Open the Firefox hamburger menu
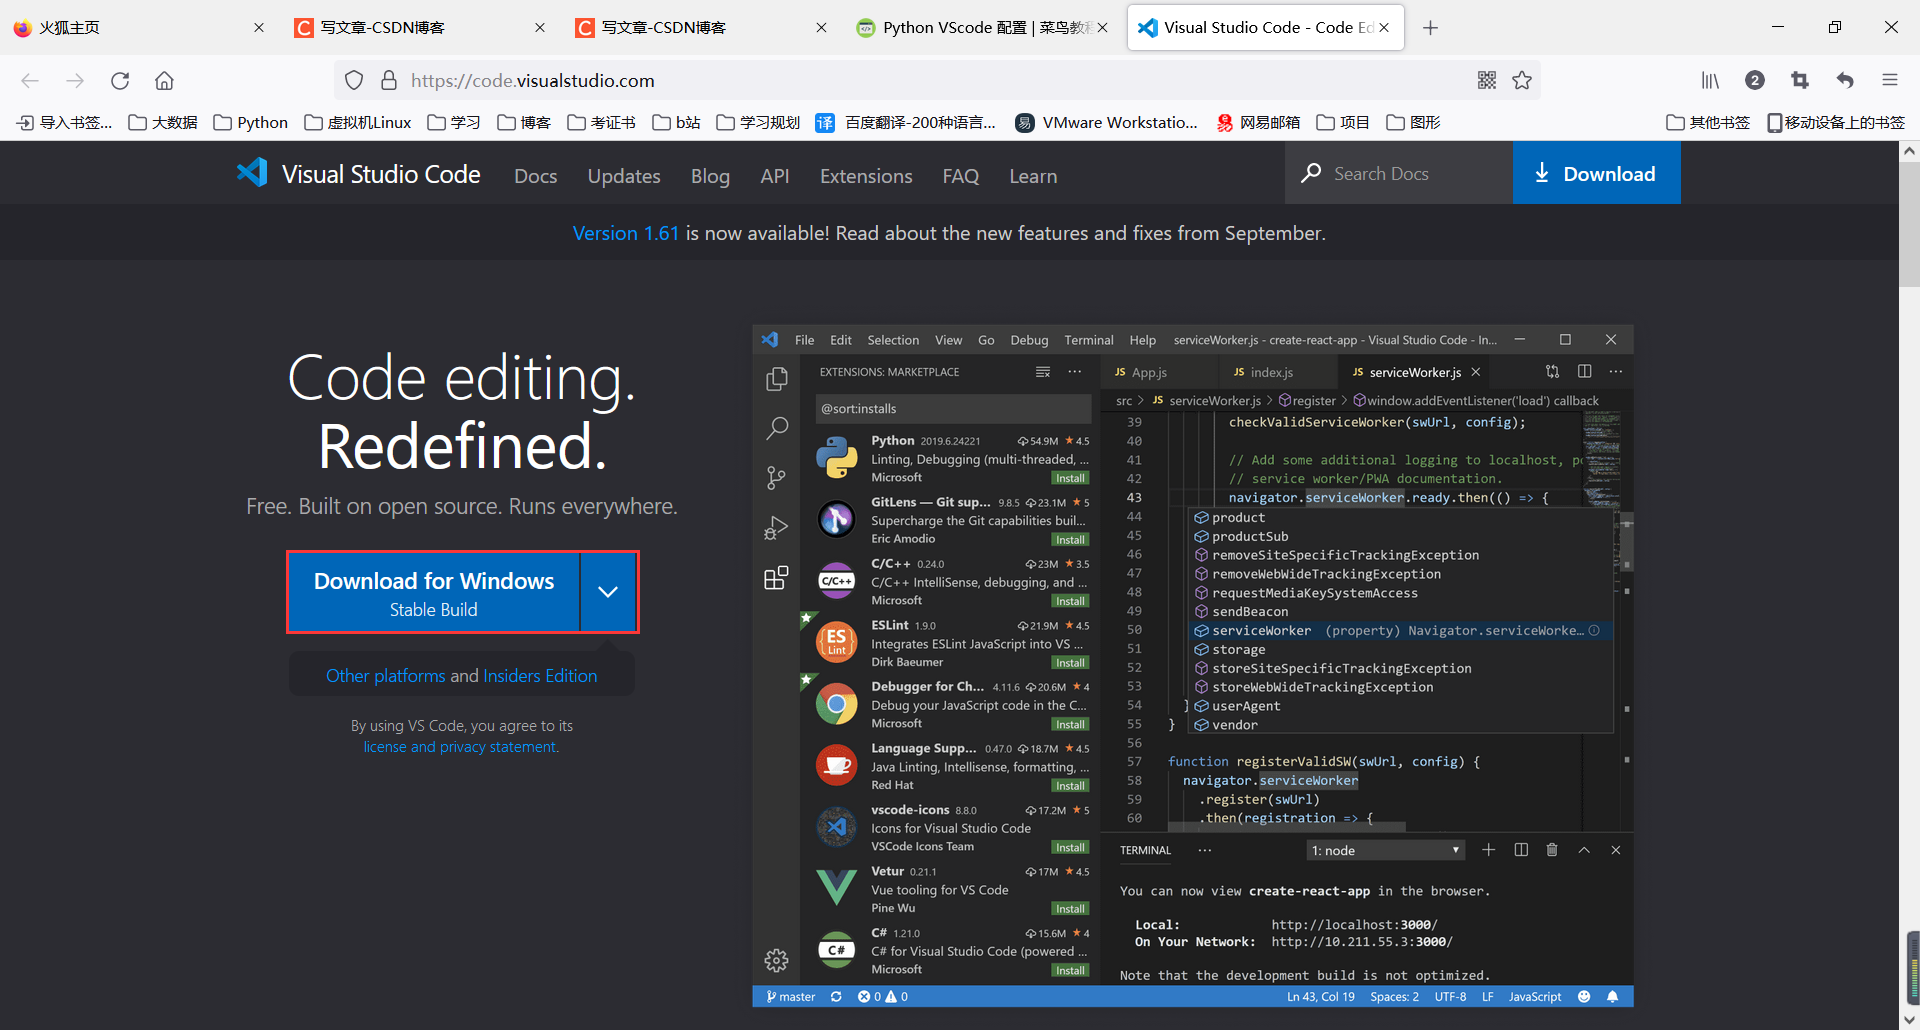1920x1030 pixels. 1889,80
